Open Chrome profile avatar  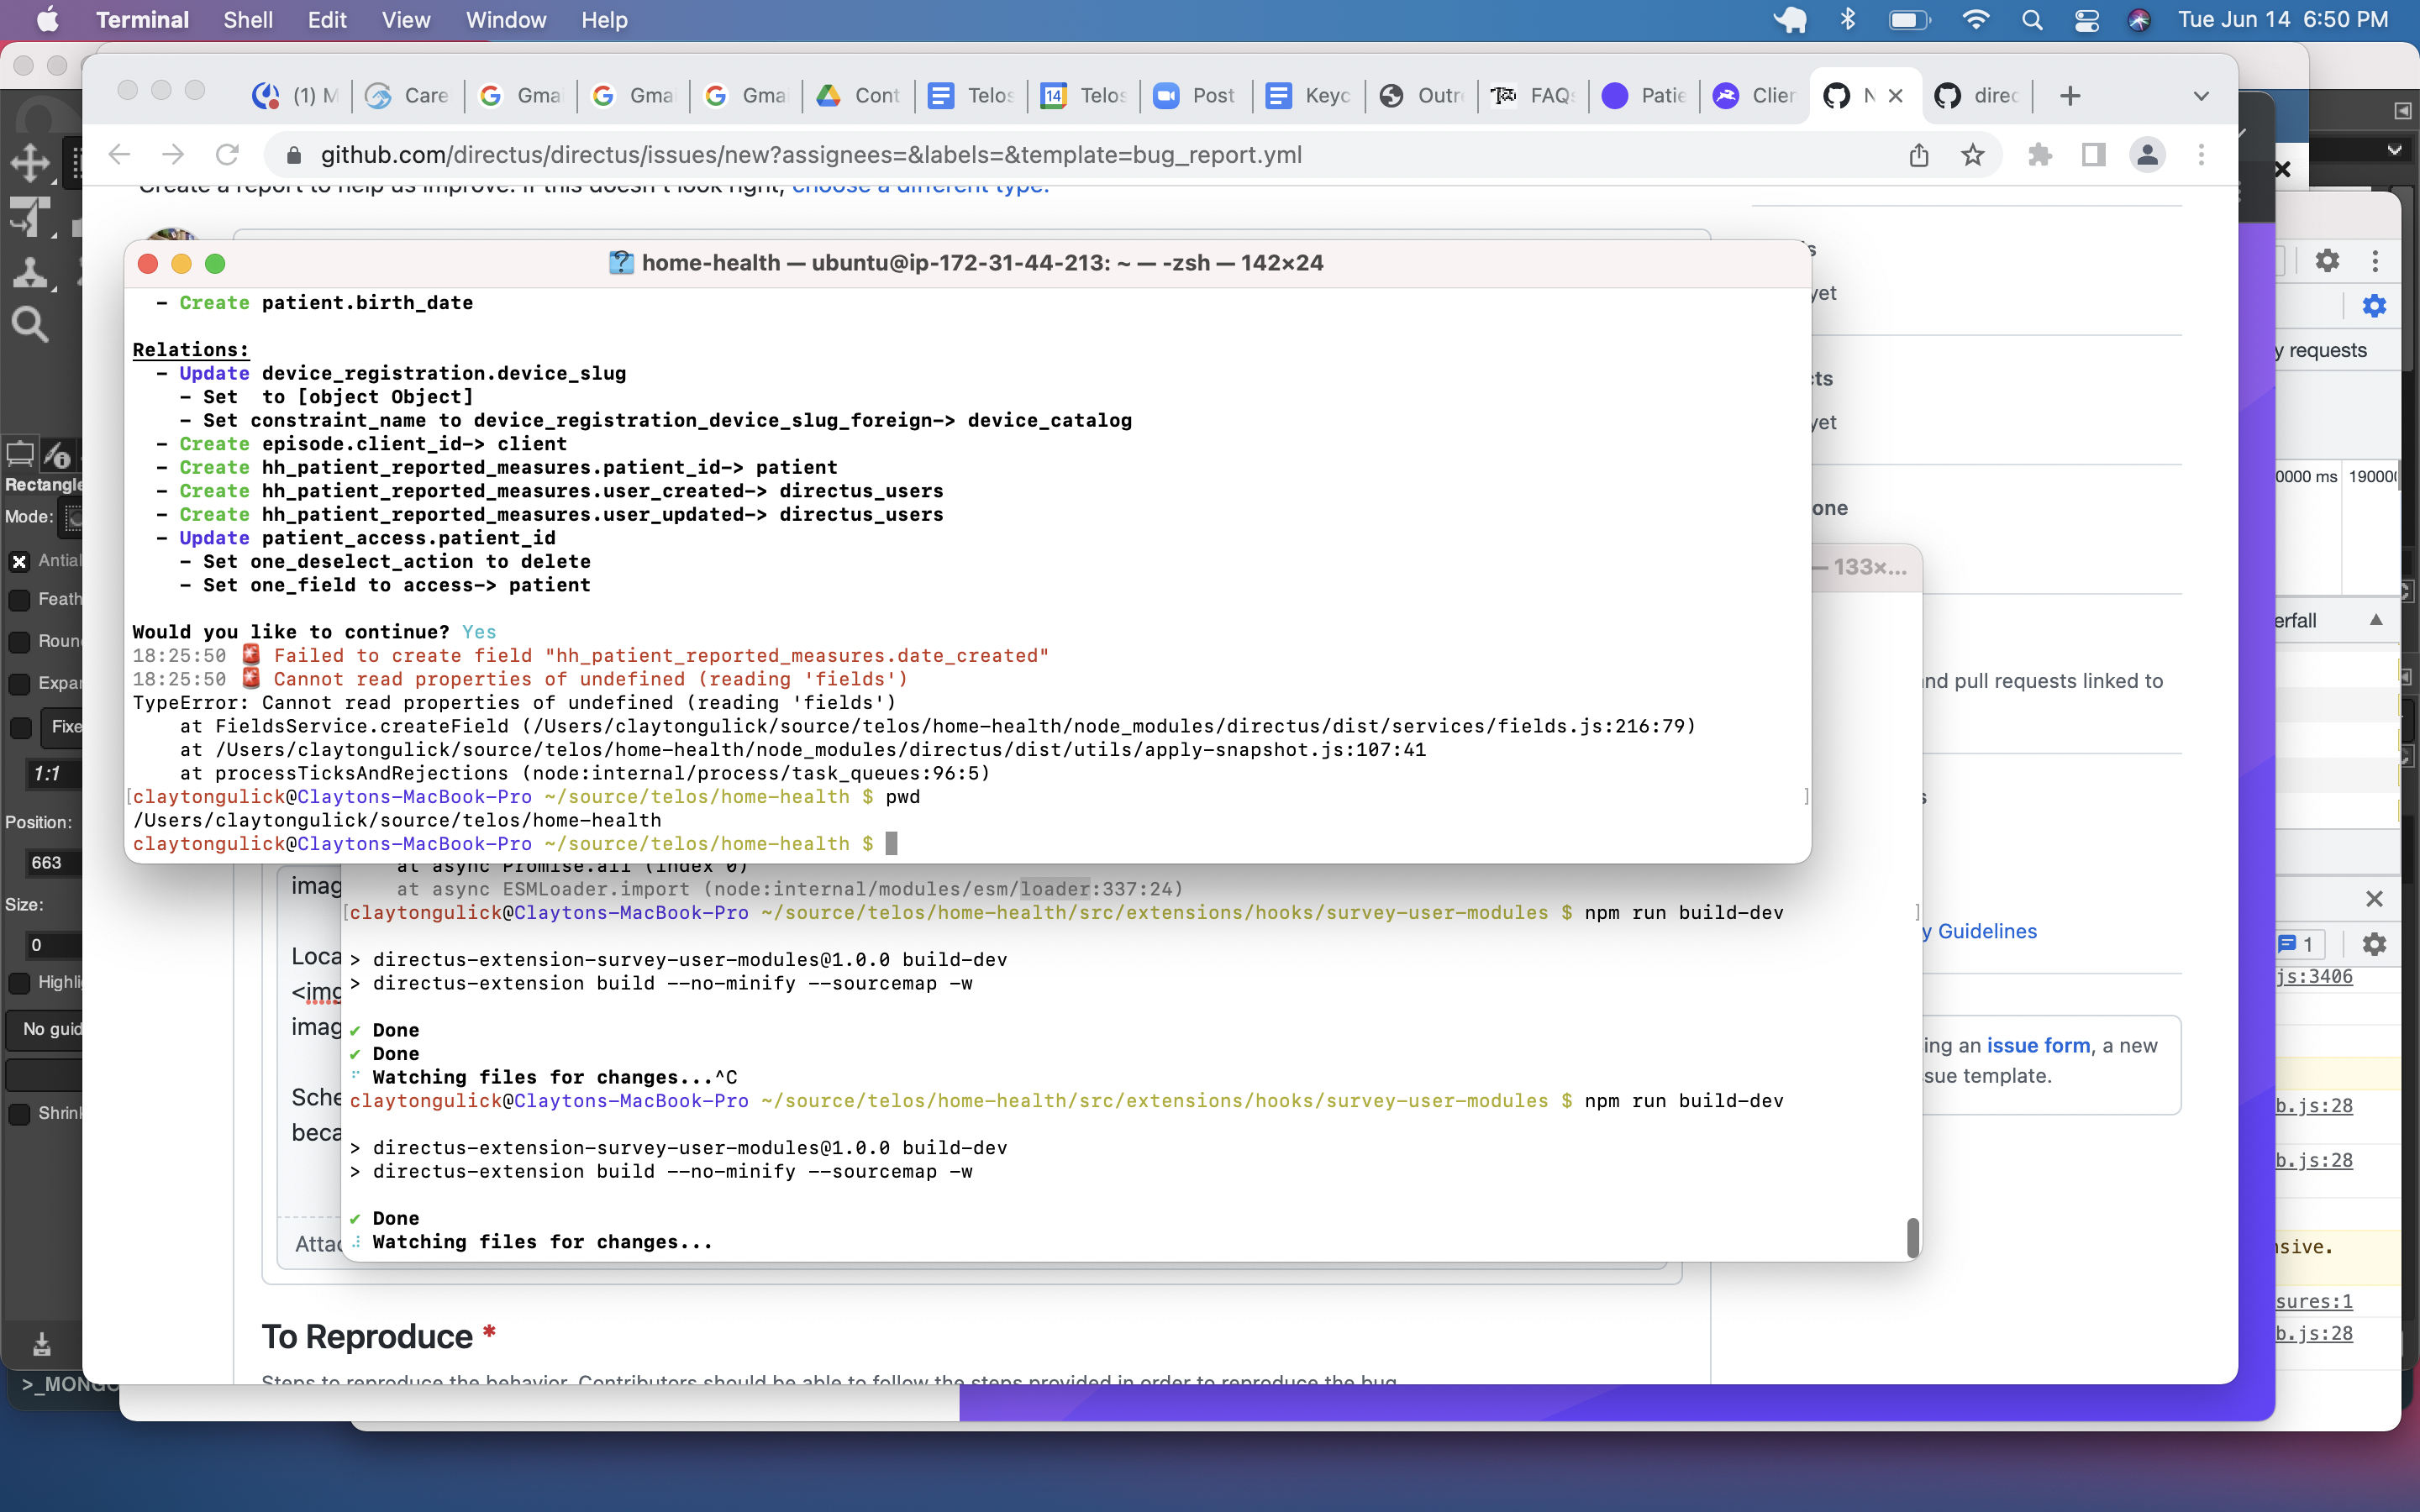tap(2147, 155)
